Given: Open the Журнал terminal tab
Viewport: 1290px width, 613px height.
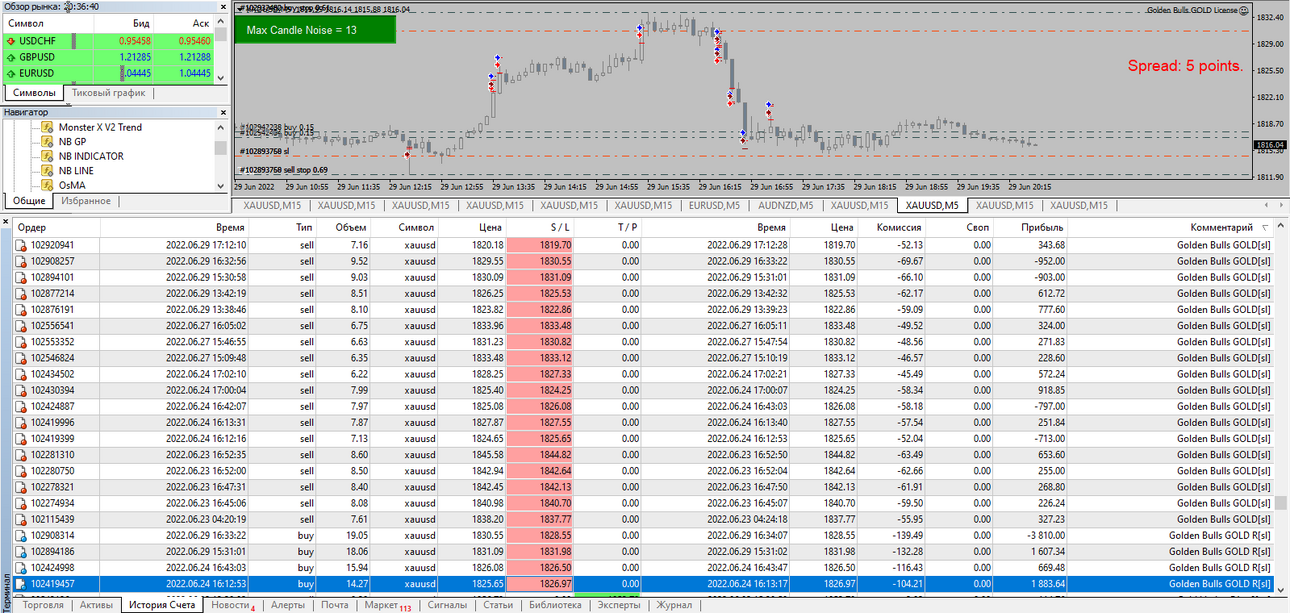Looking at the screenshot, I should point(674,605).
